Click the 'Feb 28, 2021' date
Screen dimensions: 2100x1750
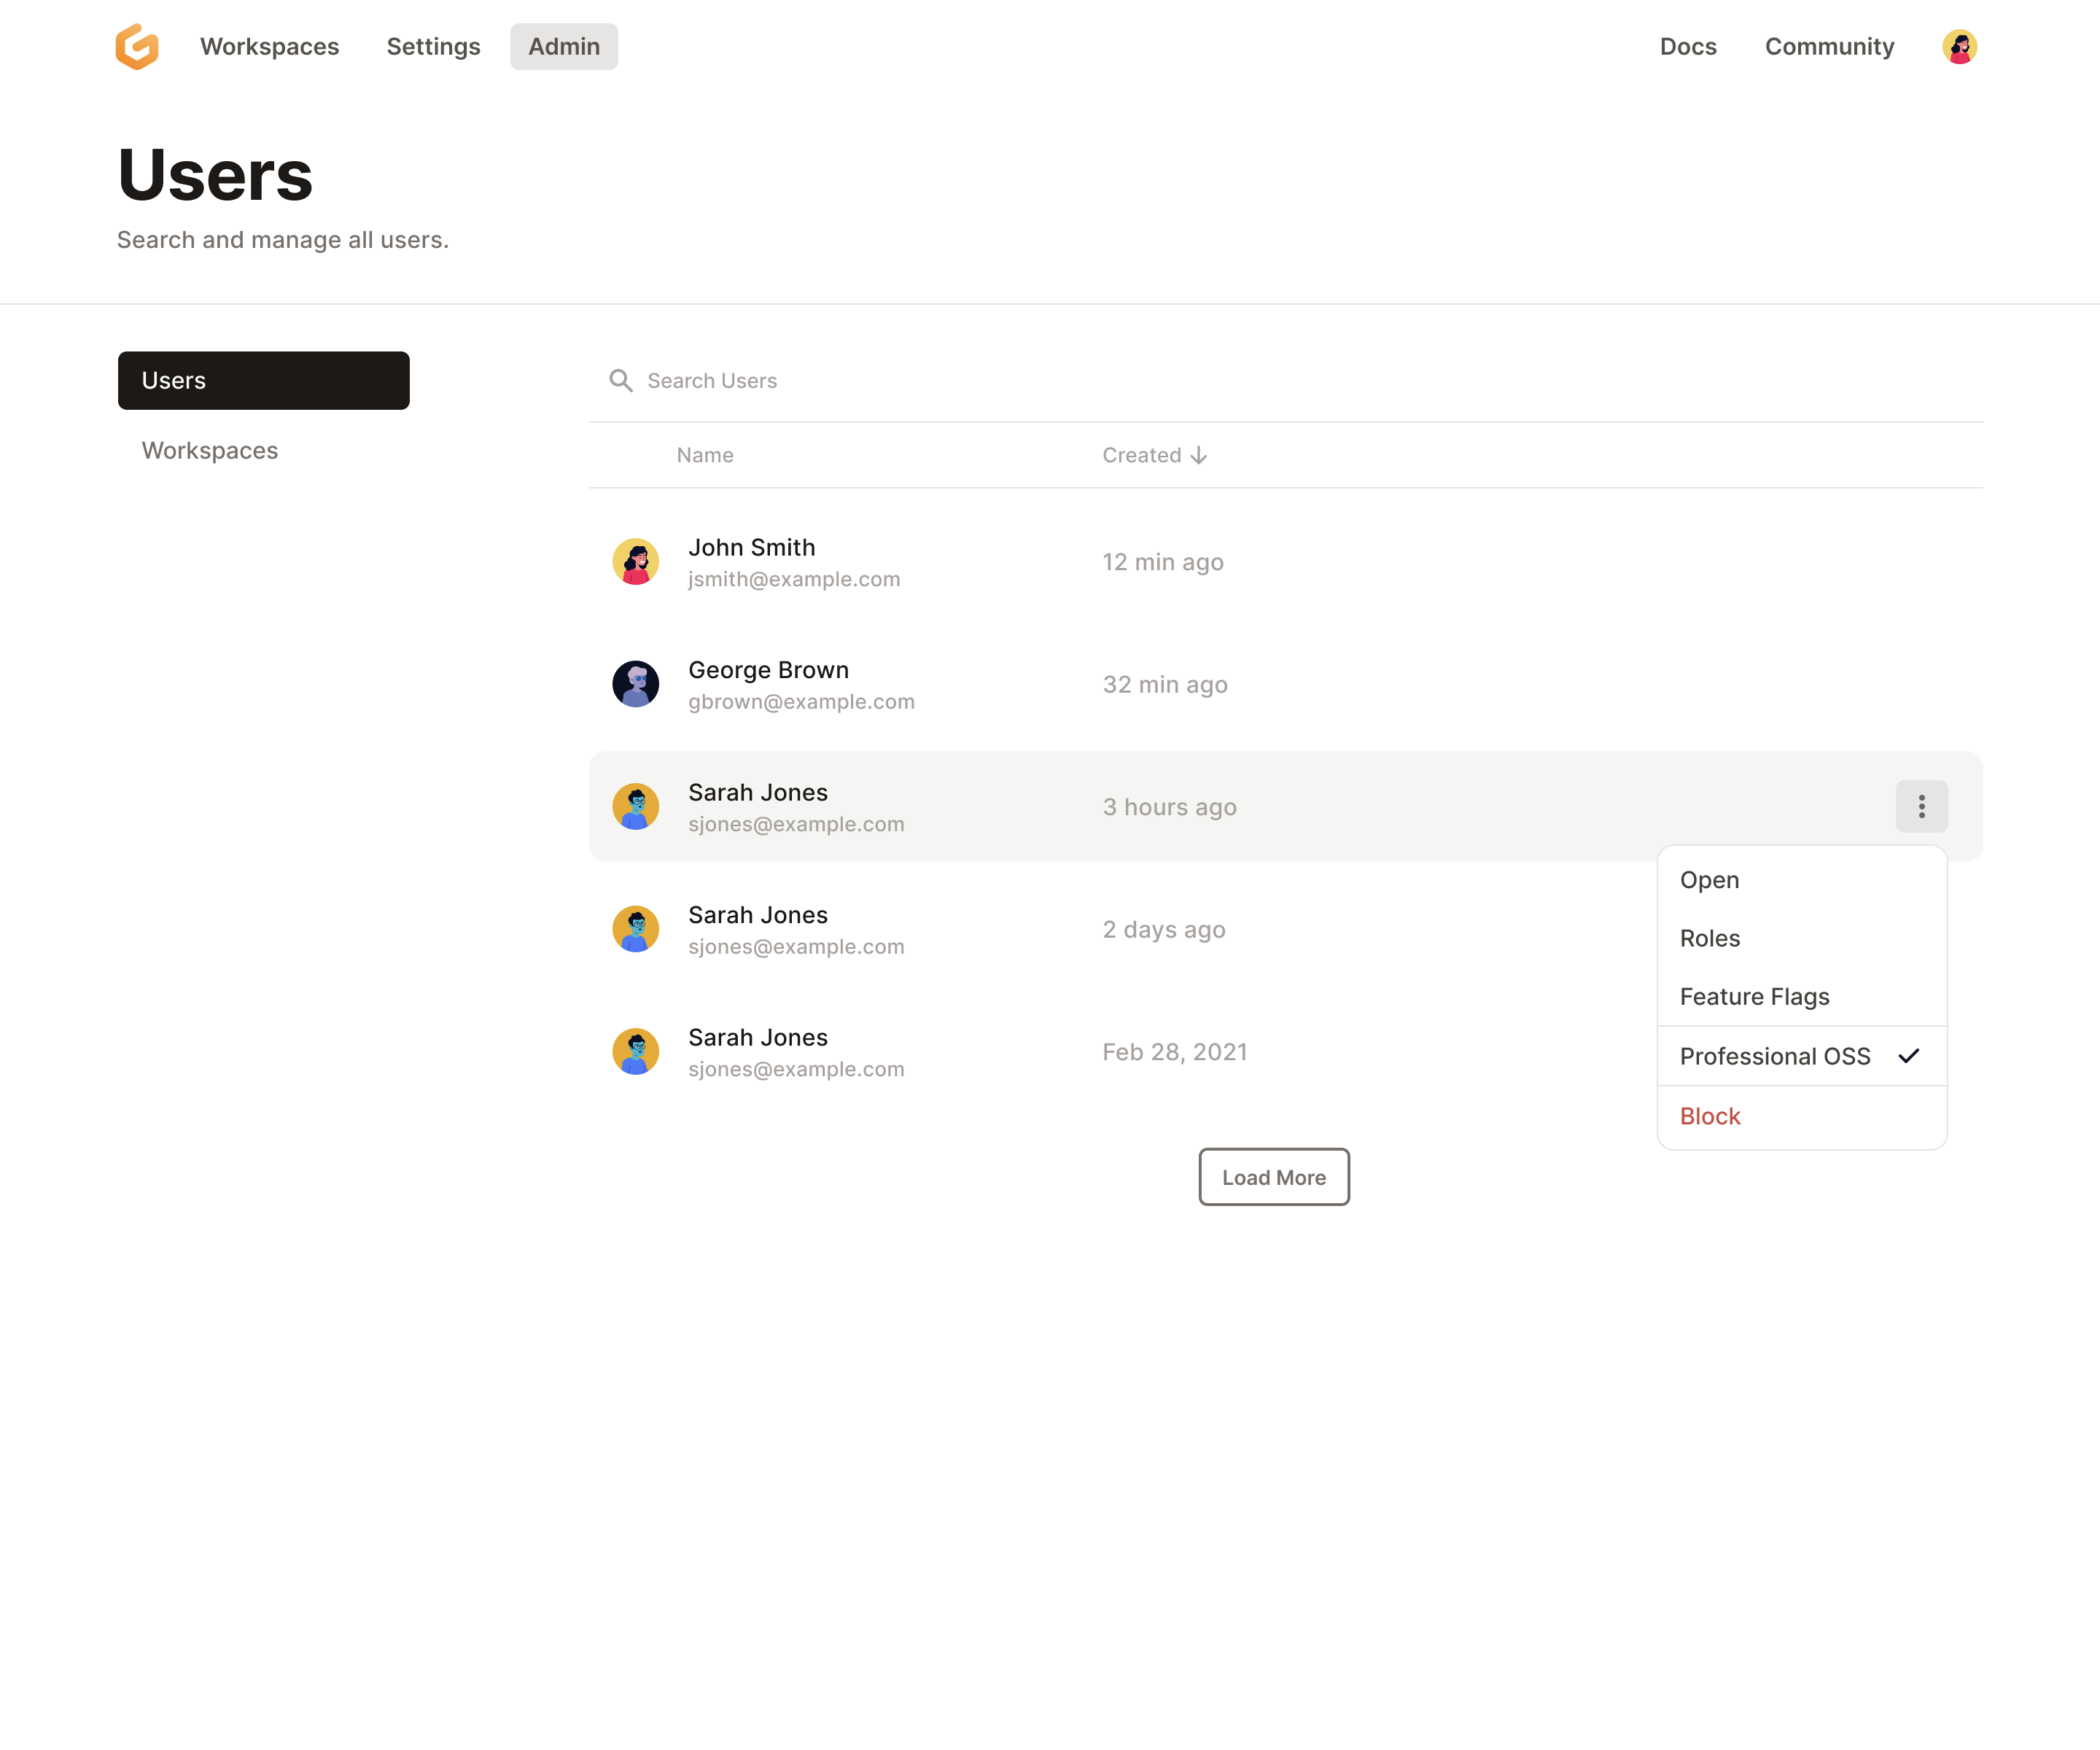(1174, 1052)
